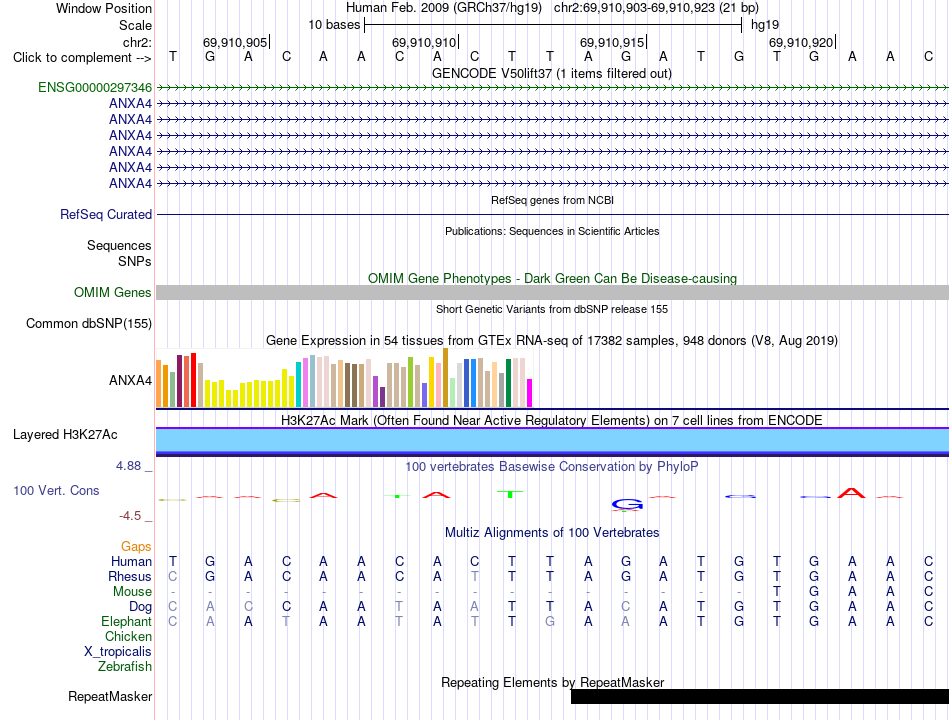Viewport: 950px width, 720px height.
Task: Click the ENSG00000297346 gene track label
Action: click(95, 87)
